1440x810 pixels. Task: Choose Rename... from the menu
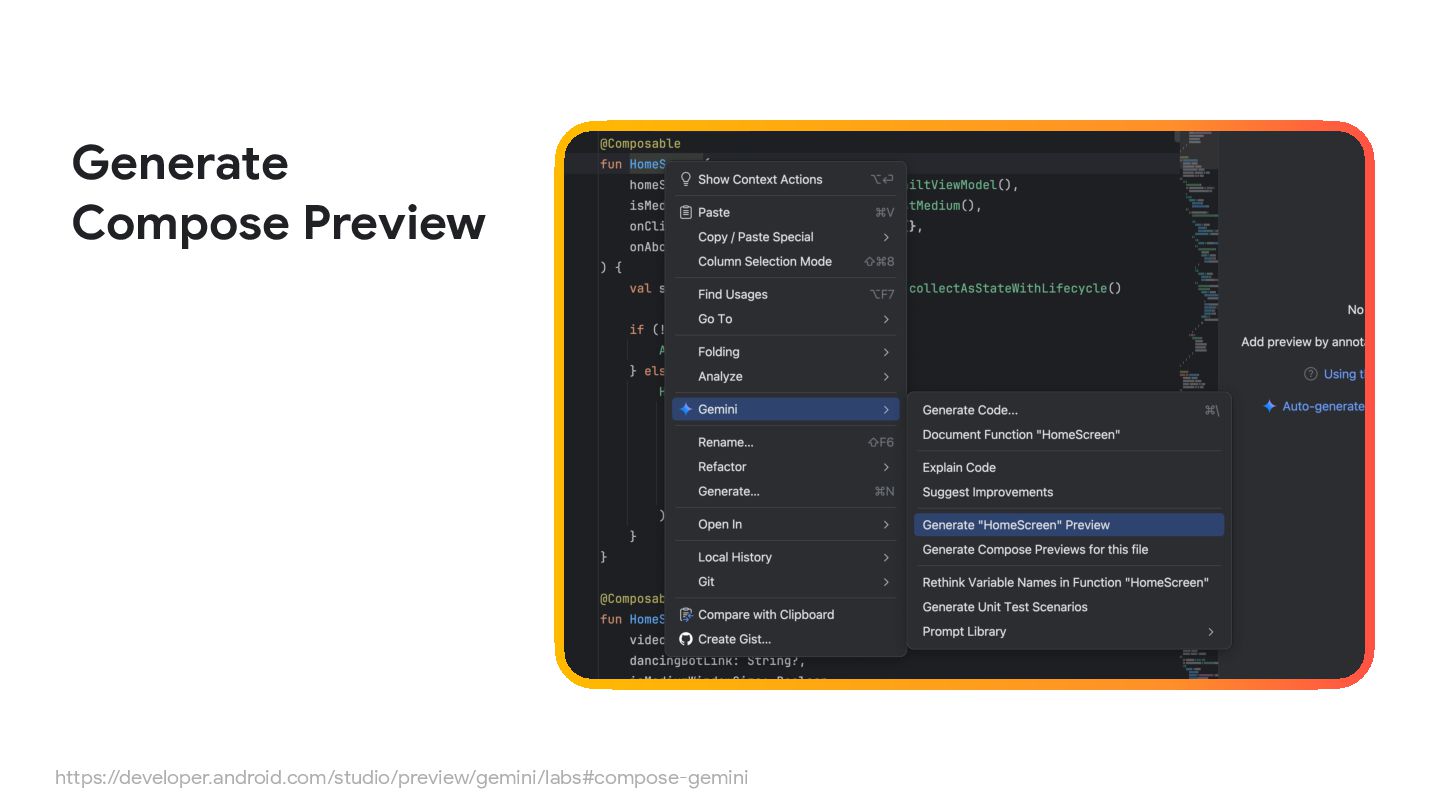click(x=786, y=442)
